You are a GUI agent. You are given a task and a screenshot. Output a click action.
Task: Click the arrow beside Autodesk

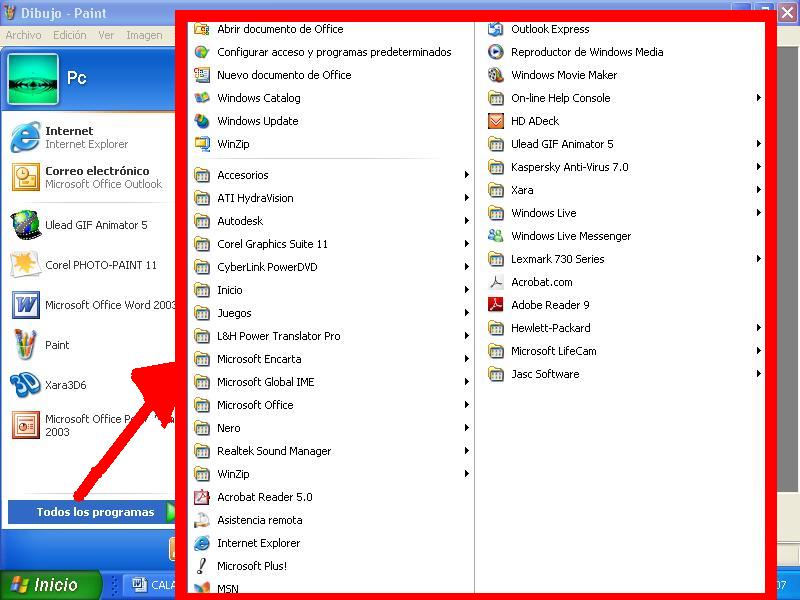point(466,221)
